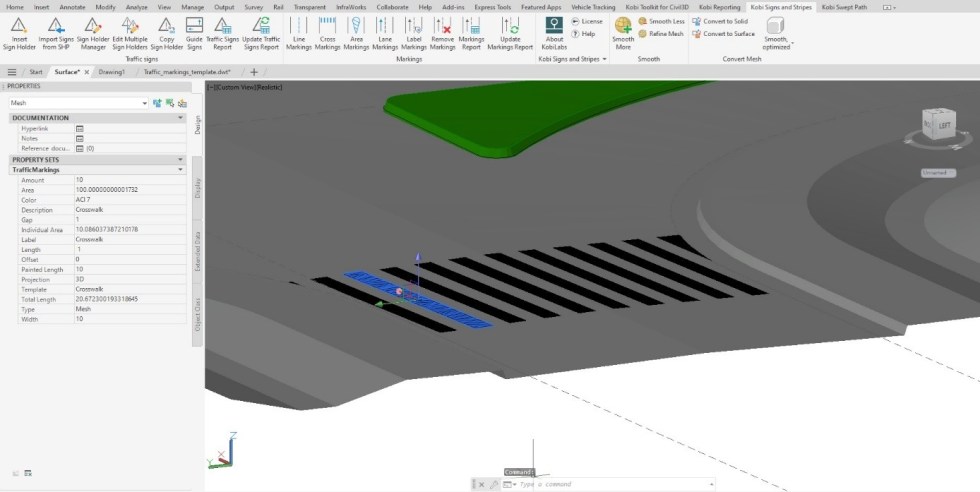
Task: Switch to the Drawing1 file tab
Action: point(111,72)
